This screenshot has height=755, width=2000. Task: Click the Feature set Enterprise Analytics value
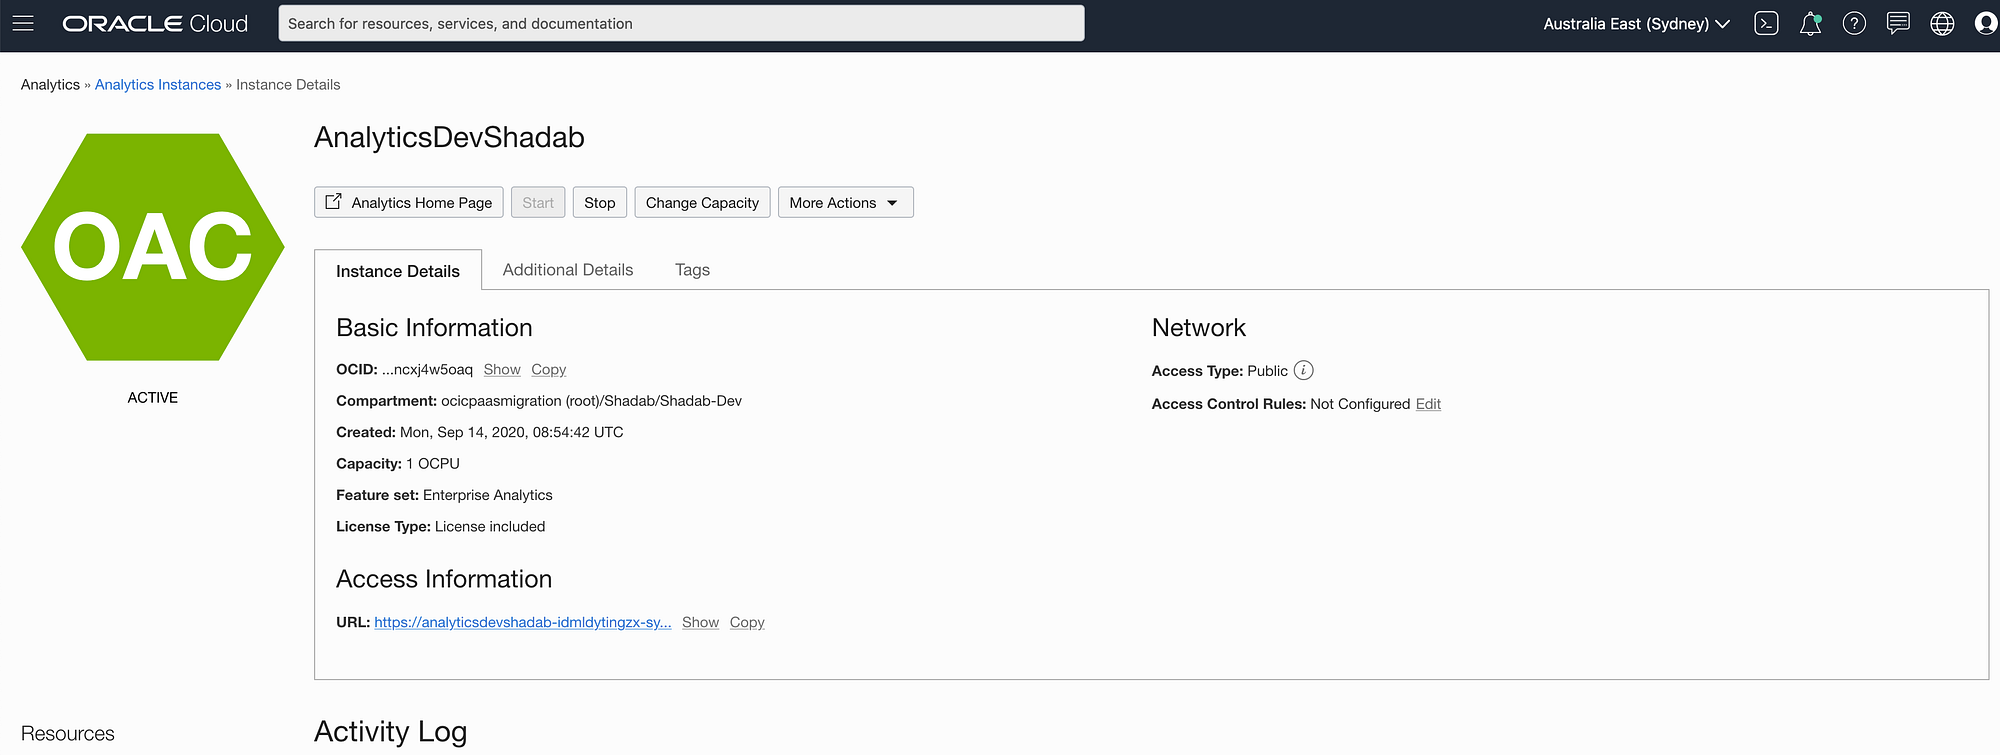(488, 495)
